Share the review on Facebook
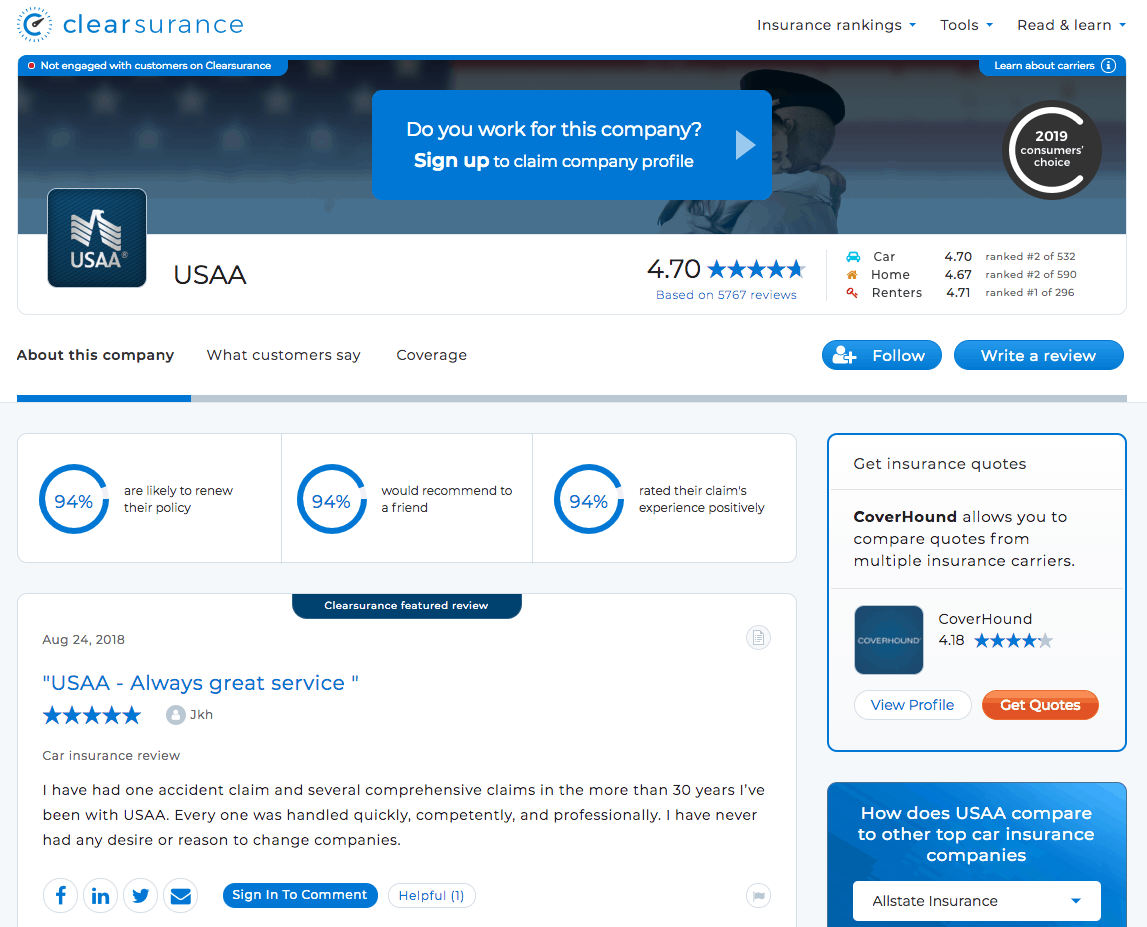The image size is (1147, 927). [x=60, y=895]
